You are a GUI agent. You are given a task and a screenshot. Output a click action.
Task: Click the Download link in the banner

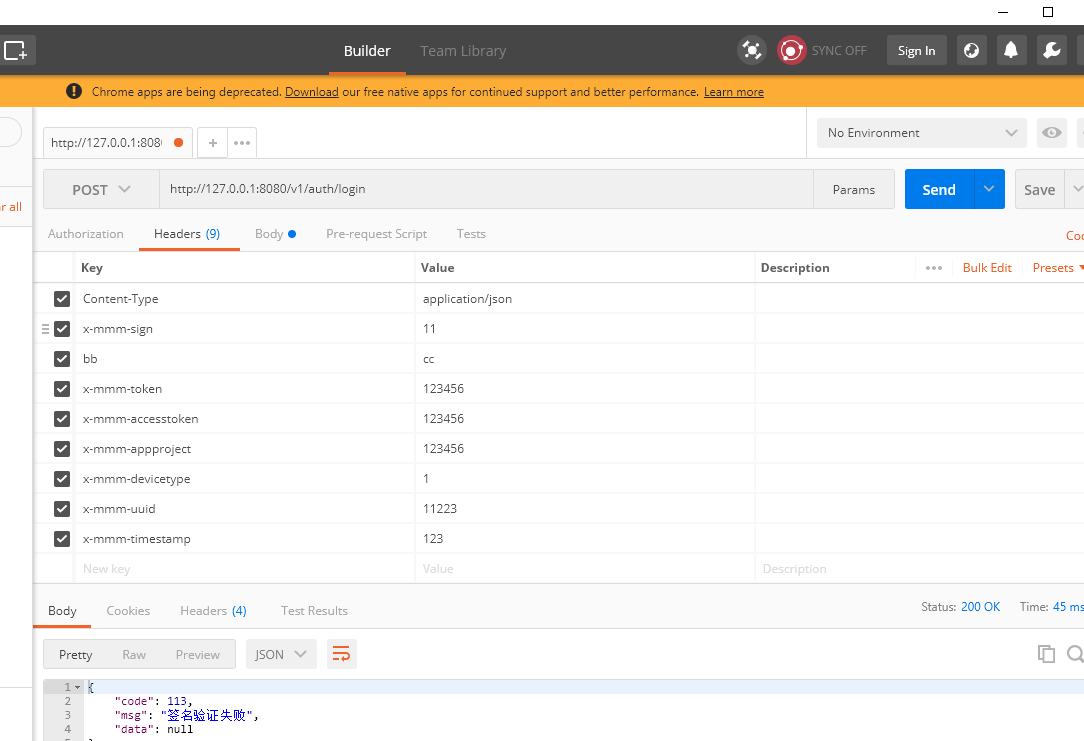tap(312, 91)
